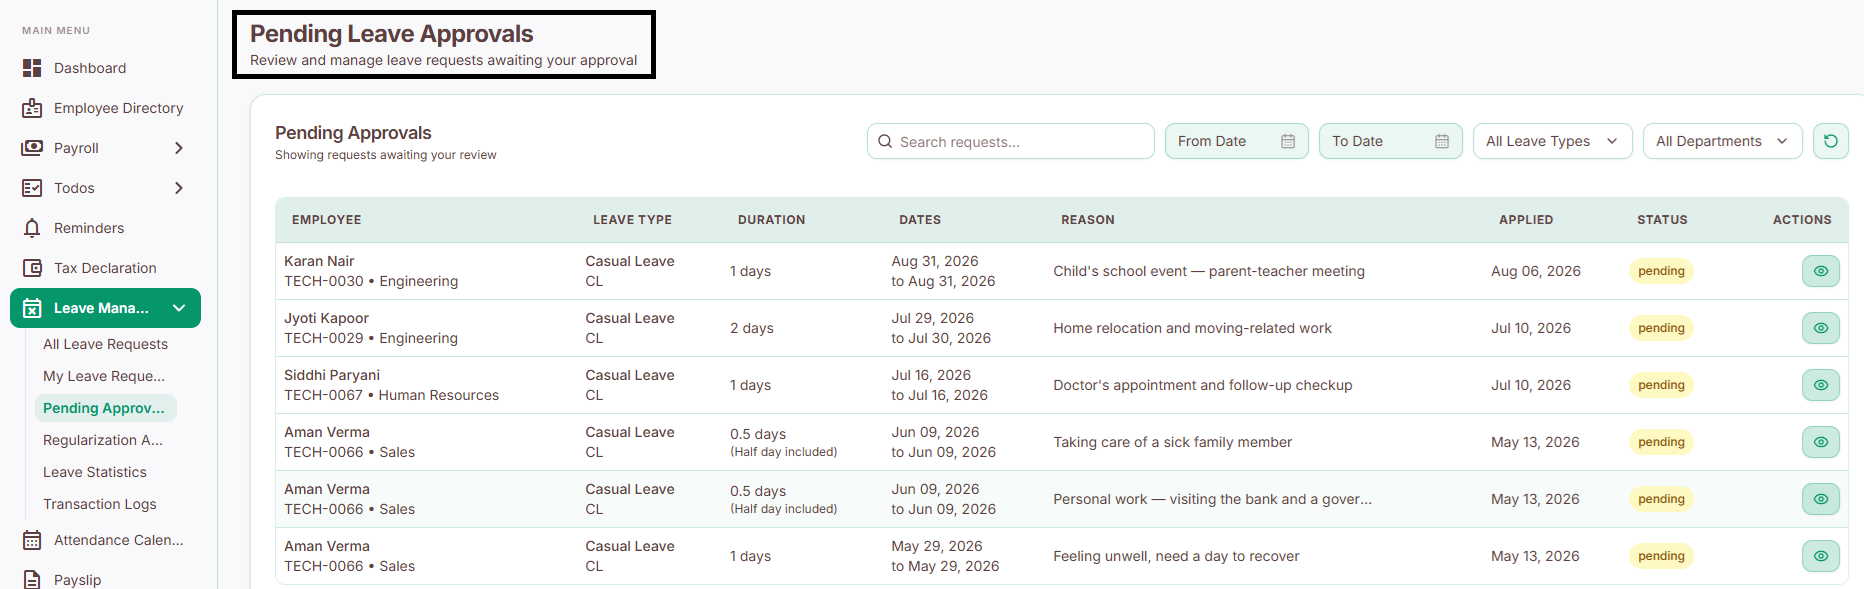Click the Todos checklist icon
Screen dimensions: 1864x589
click(32, 188)
